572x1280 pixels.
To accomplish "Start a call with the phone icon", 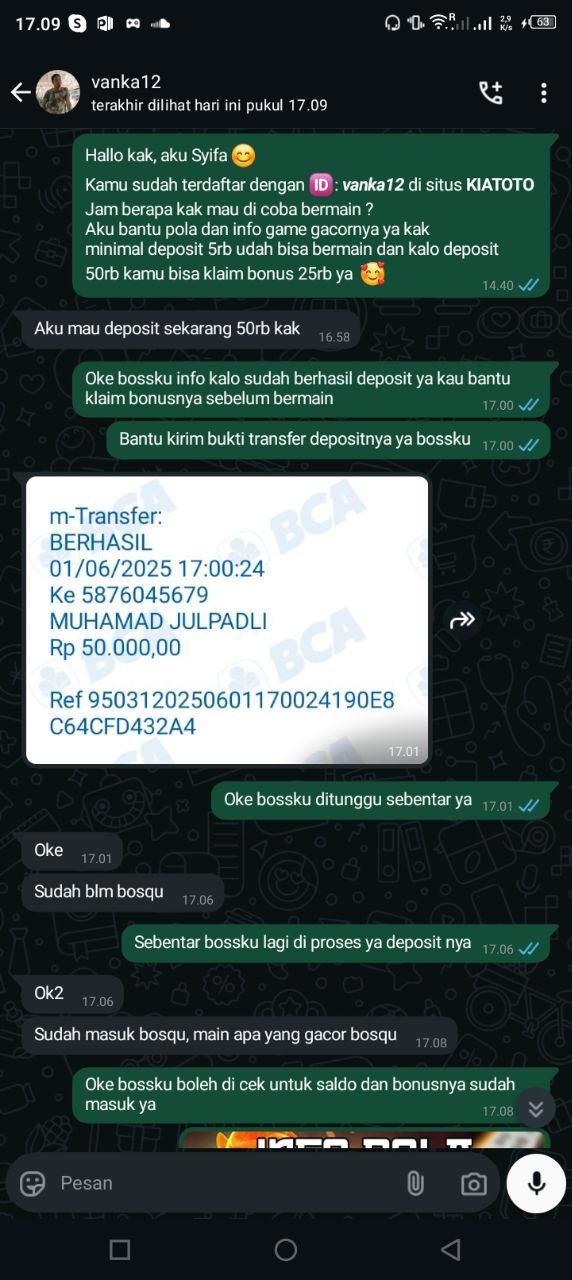I will 491,93.
